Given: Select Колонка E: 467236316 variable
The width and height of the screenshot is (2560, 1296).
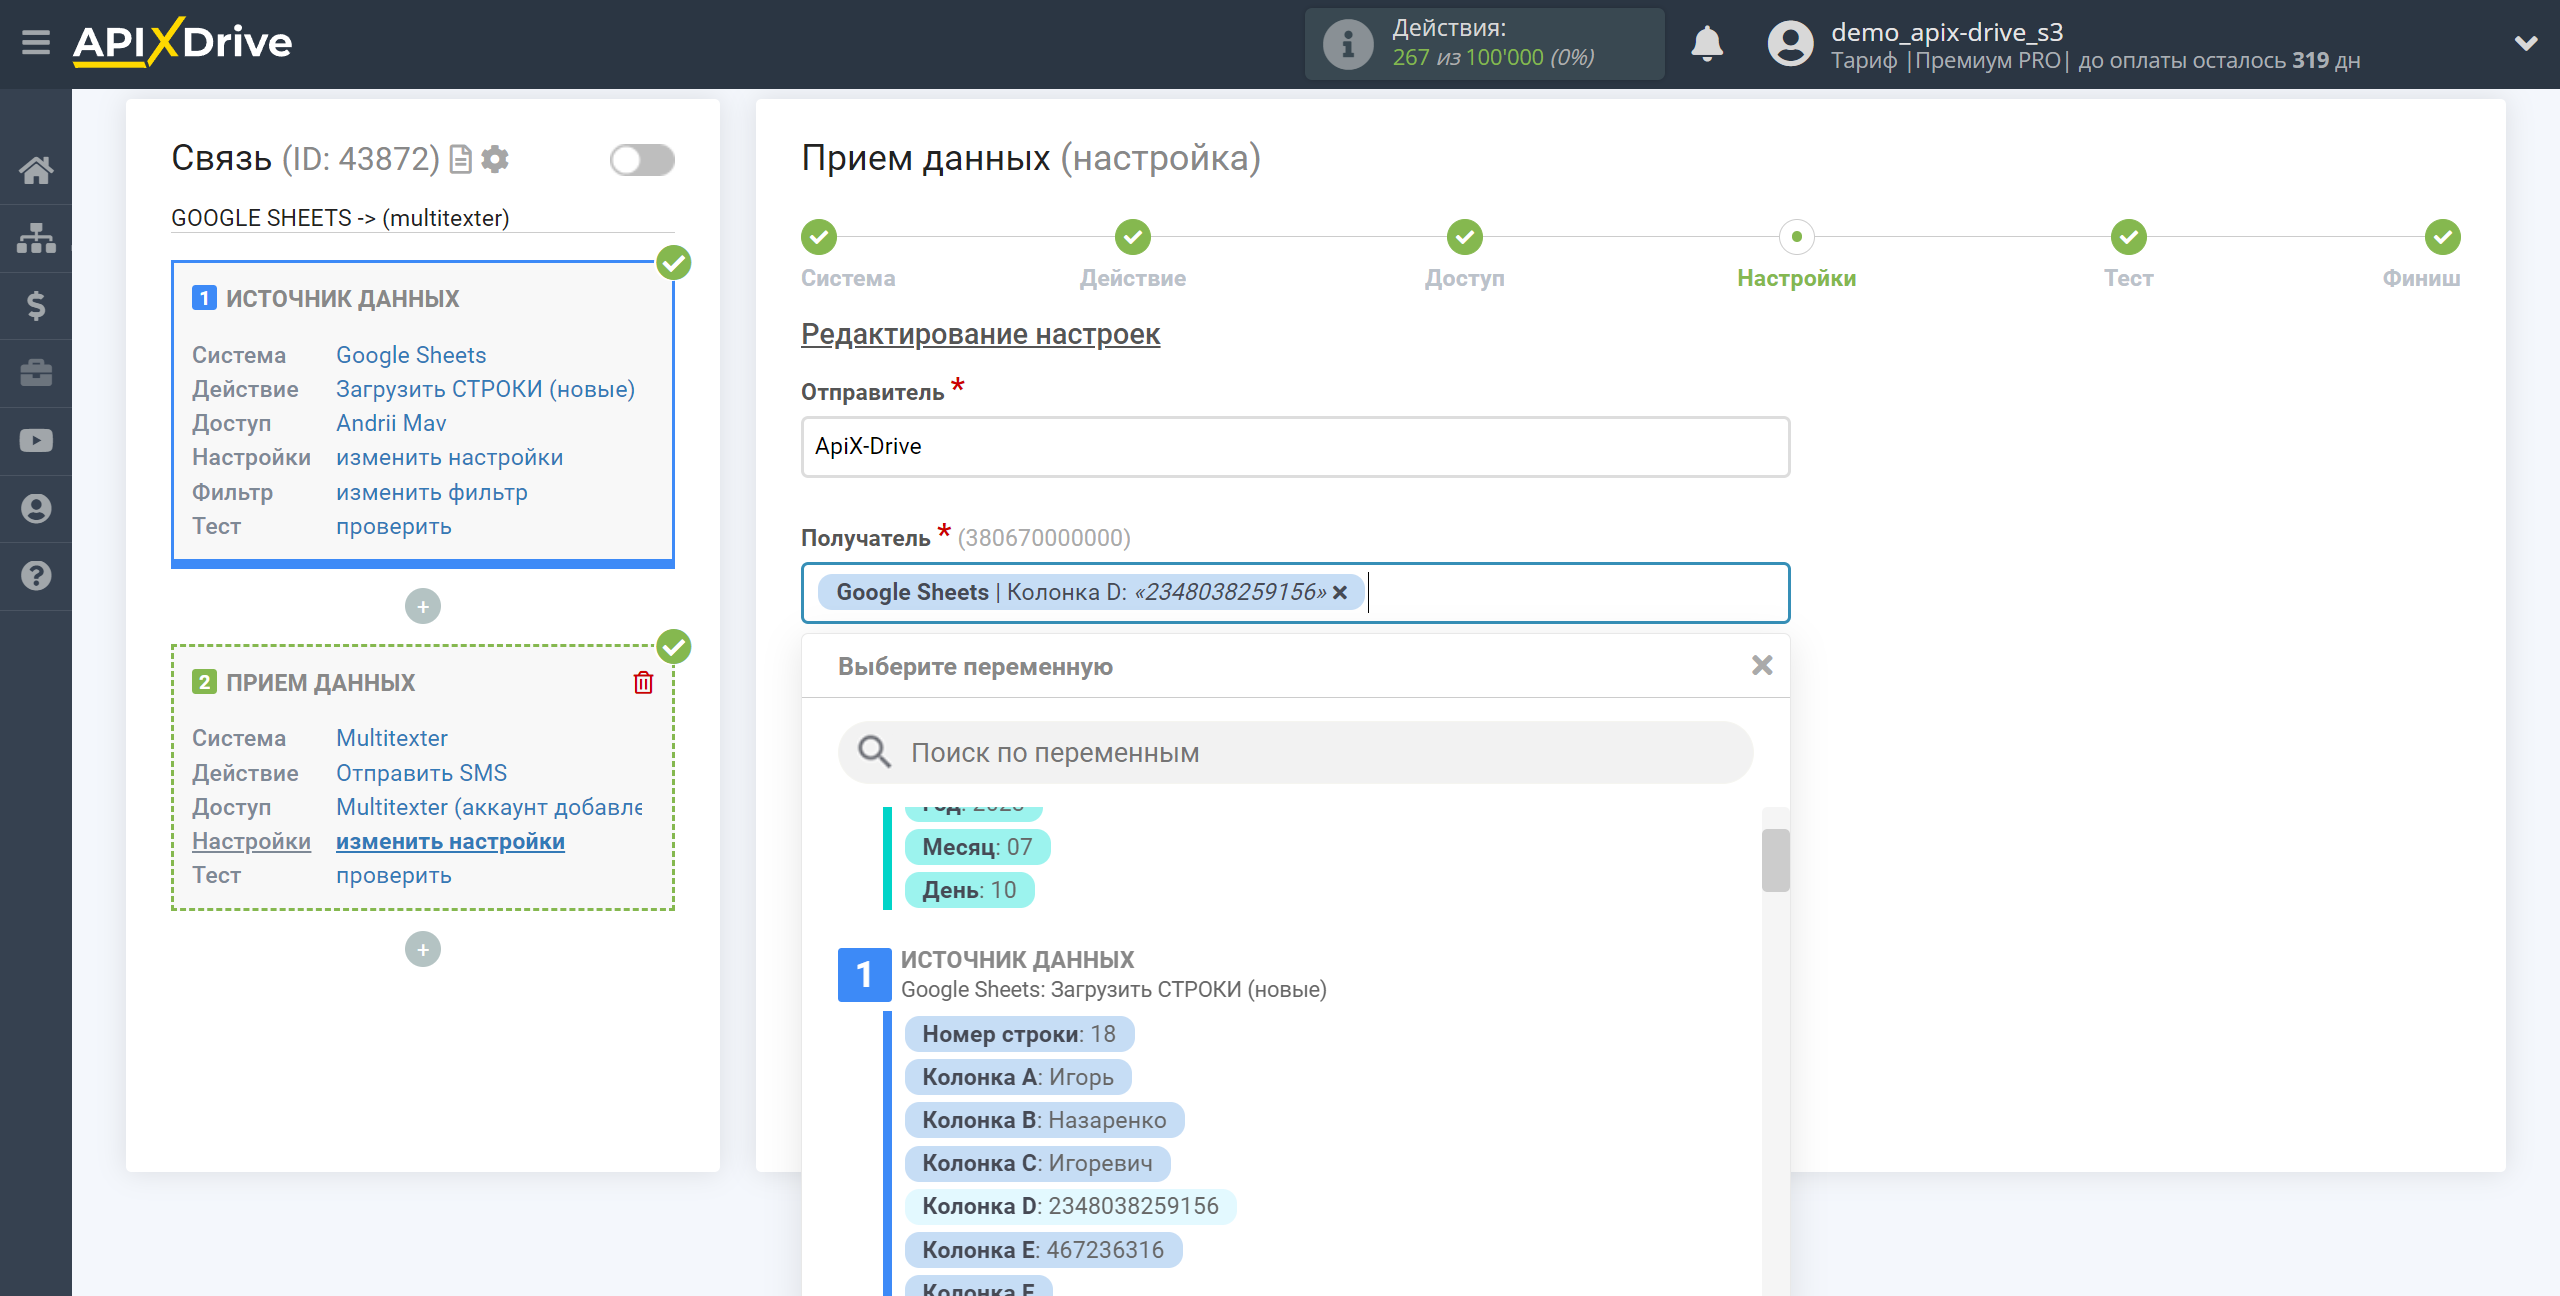Looking at the screenshot, I should point(1043,1250).
